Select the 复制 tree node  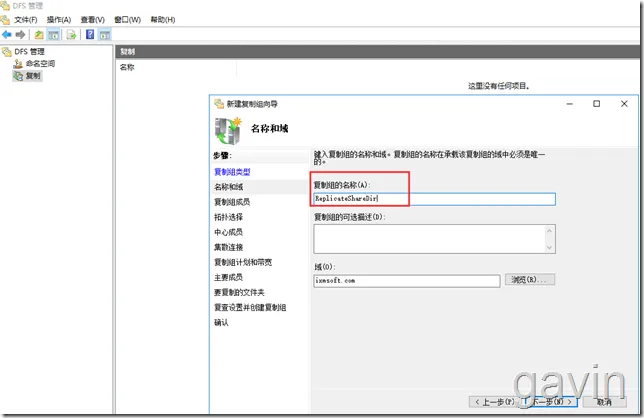(33, 76)
